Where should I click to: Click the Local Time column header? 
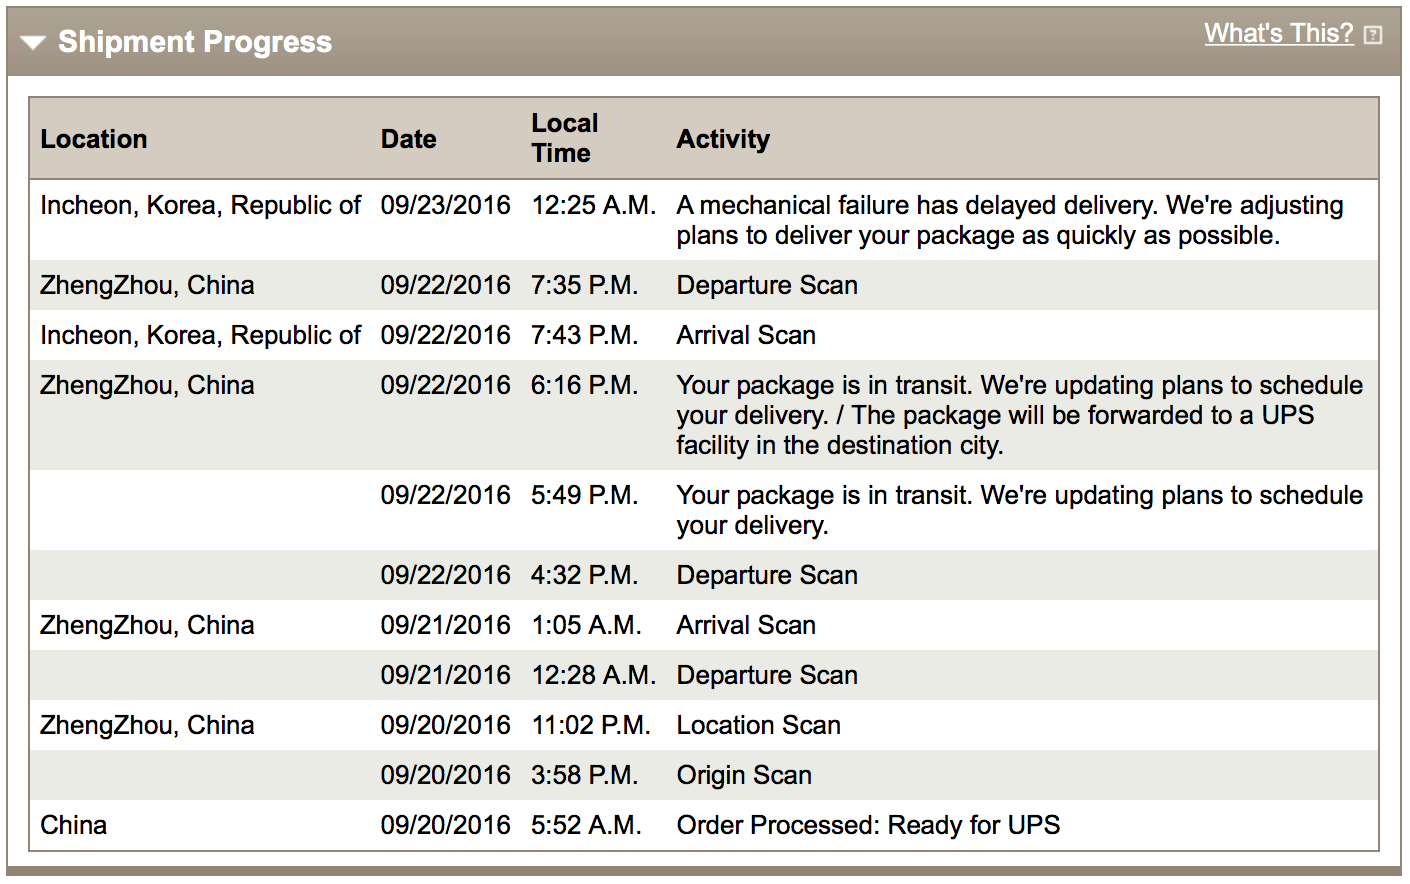point(564,138)
